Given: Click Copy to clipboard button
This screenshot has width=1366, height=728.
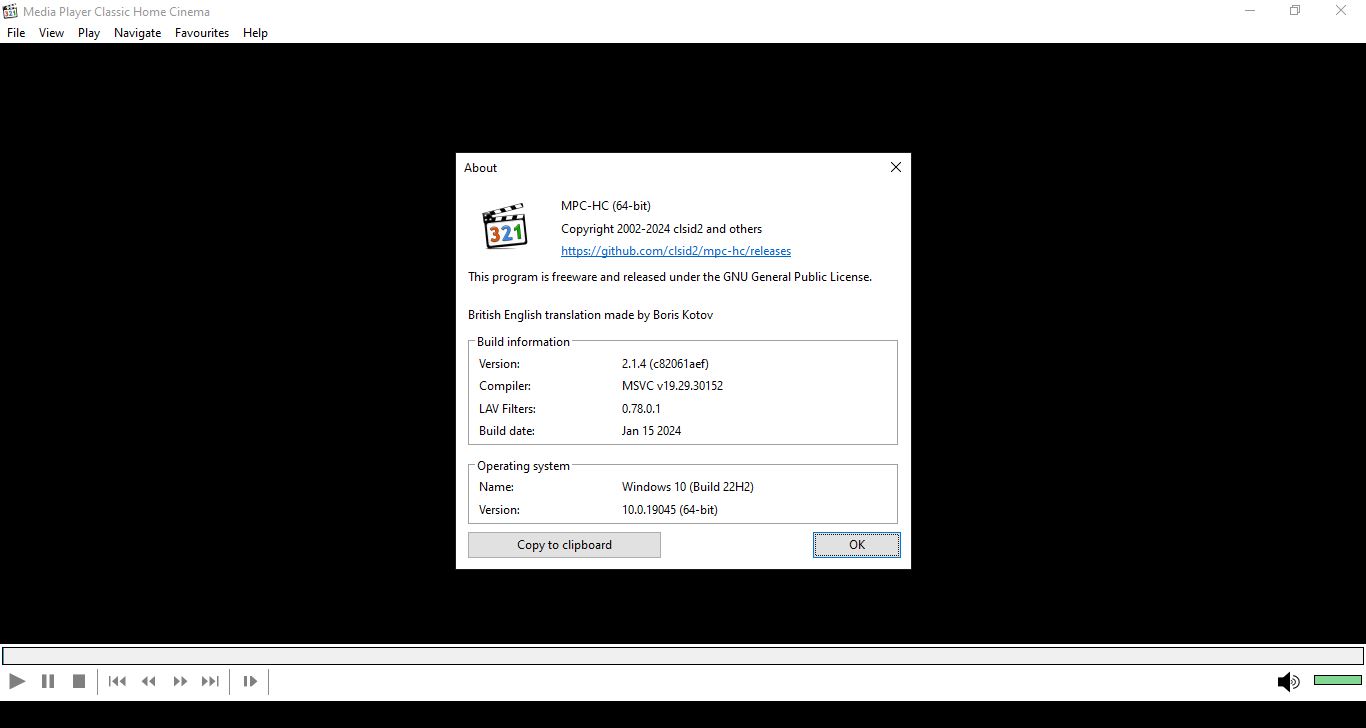Looking at the screenshot, I should 564,545.
